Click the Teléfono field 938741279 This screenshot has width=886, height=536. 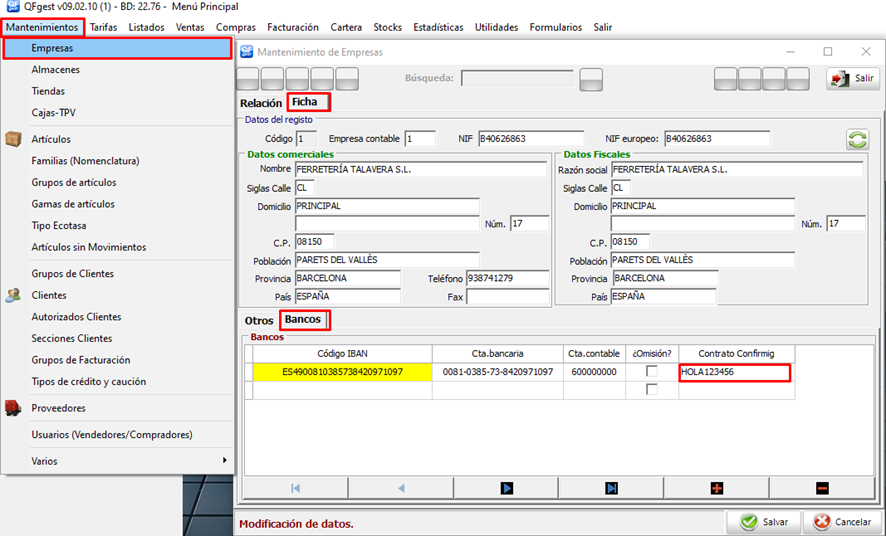pyautogui.click(x=507, y=278)
